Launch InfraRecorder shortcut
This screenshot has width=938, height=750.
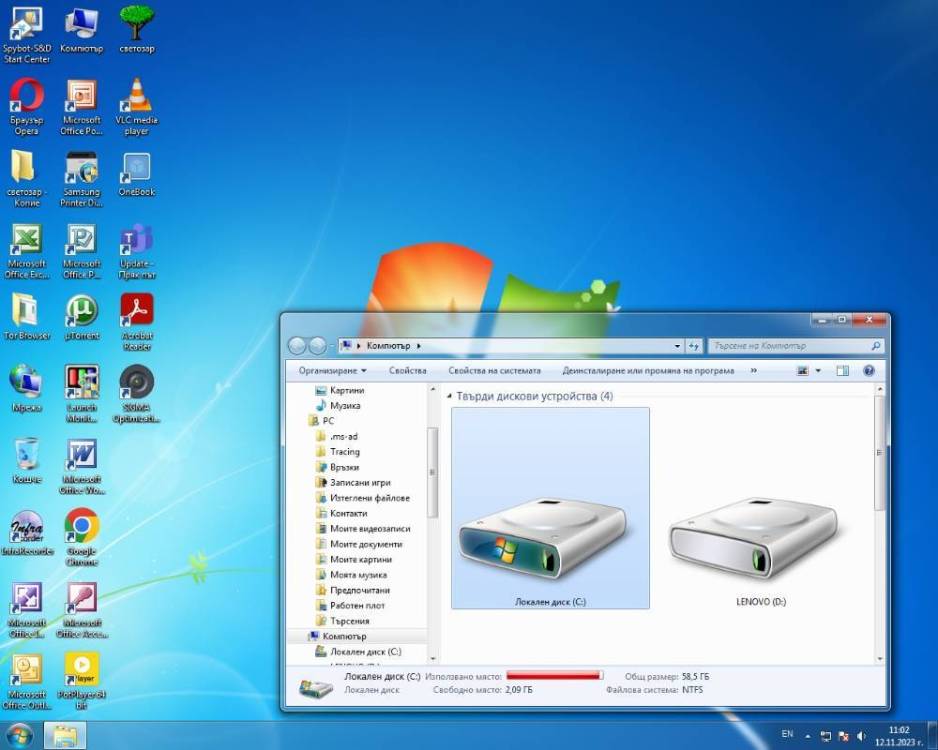pos(26,532)
